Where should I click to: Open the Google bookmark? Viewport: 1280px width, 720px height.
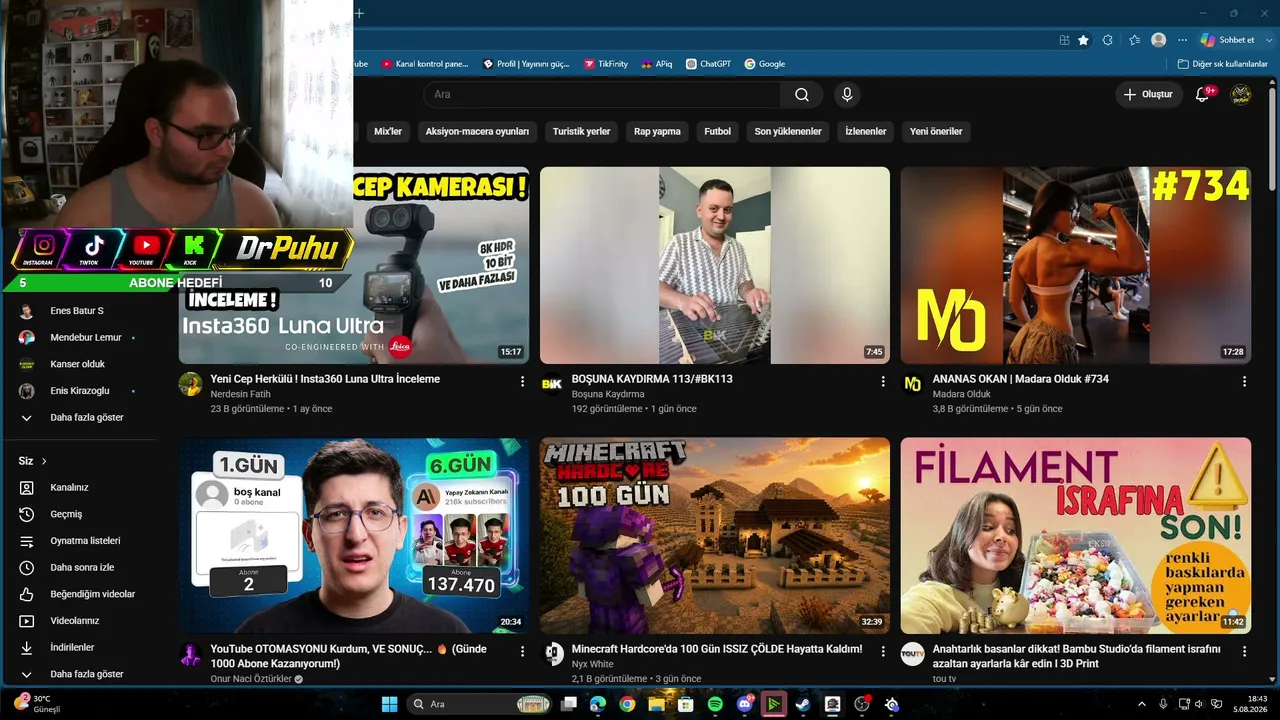tap(765, 64)
